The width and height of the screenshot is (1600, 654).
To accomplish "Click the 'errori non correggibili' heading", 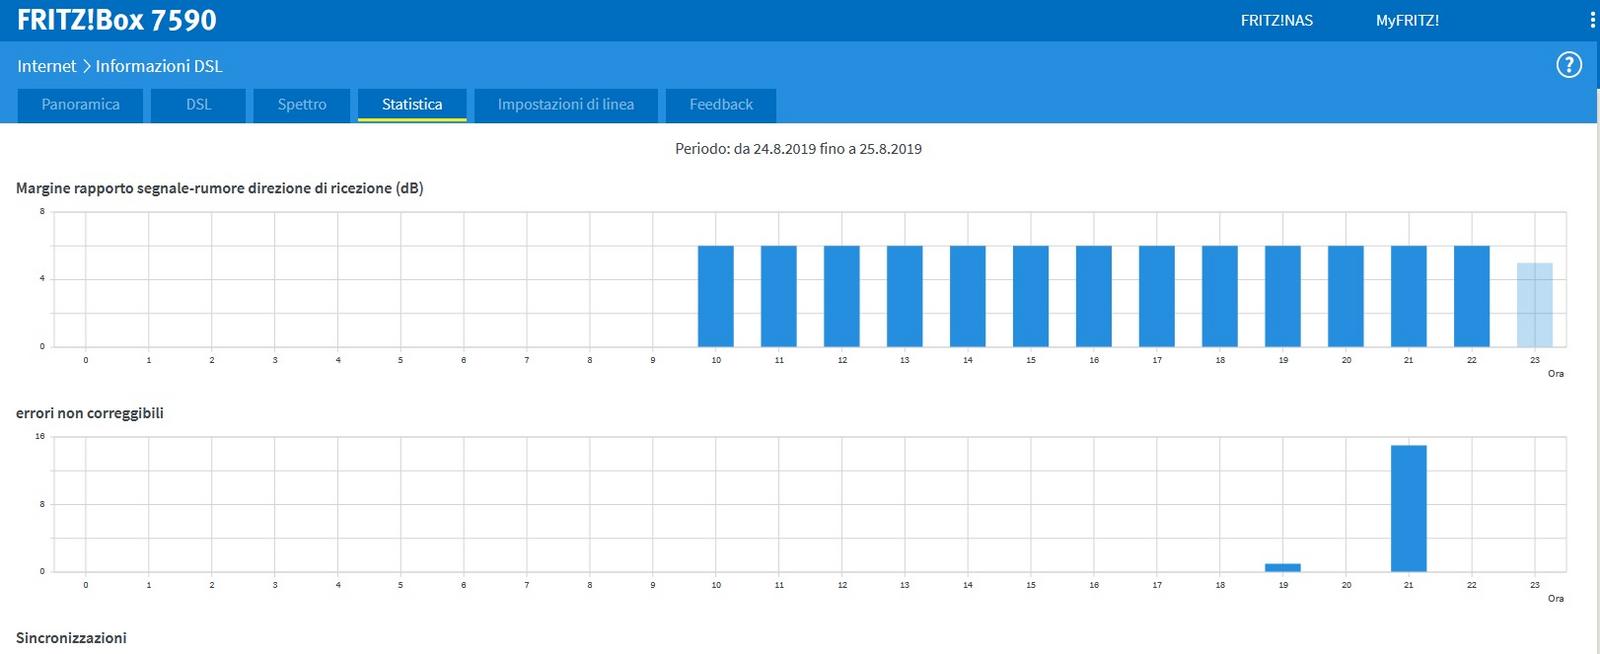I will click(x=90, y=413).
